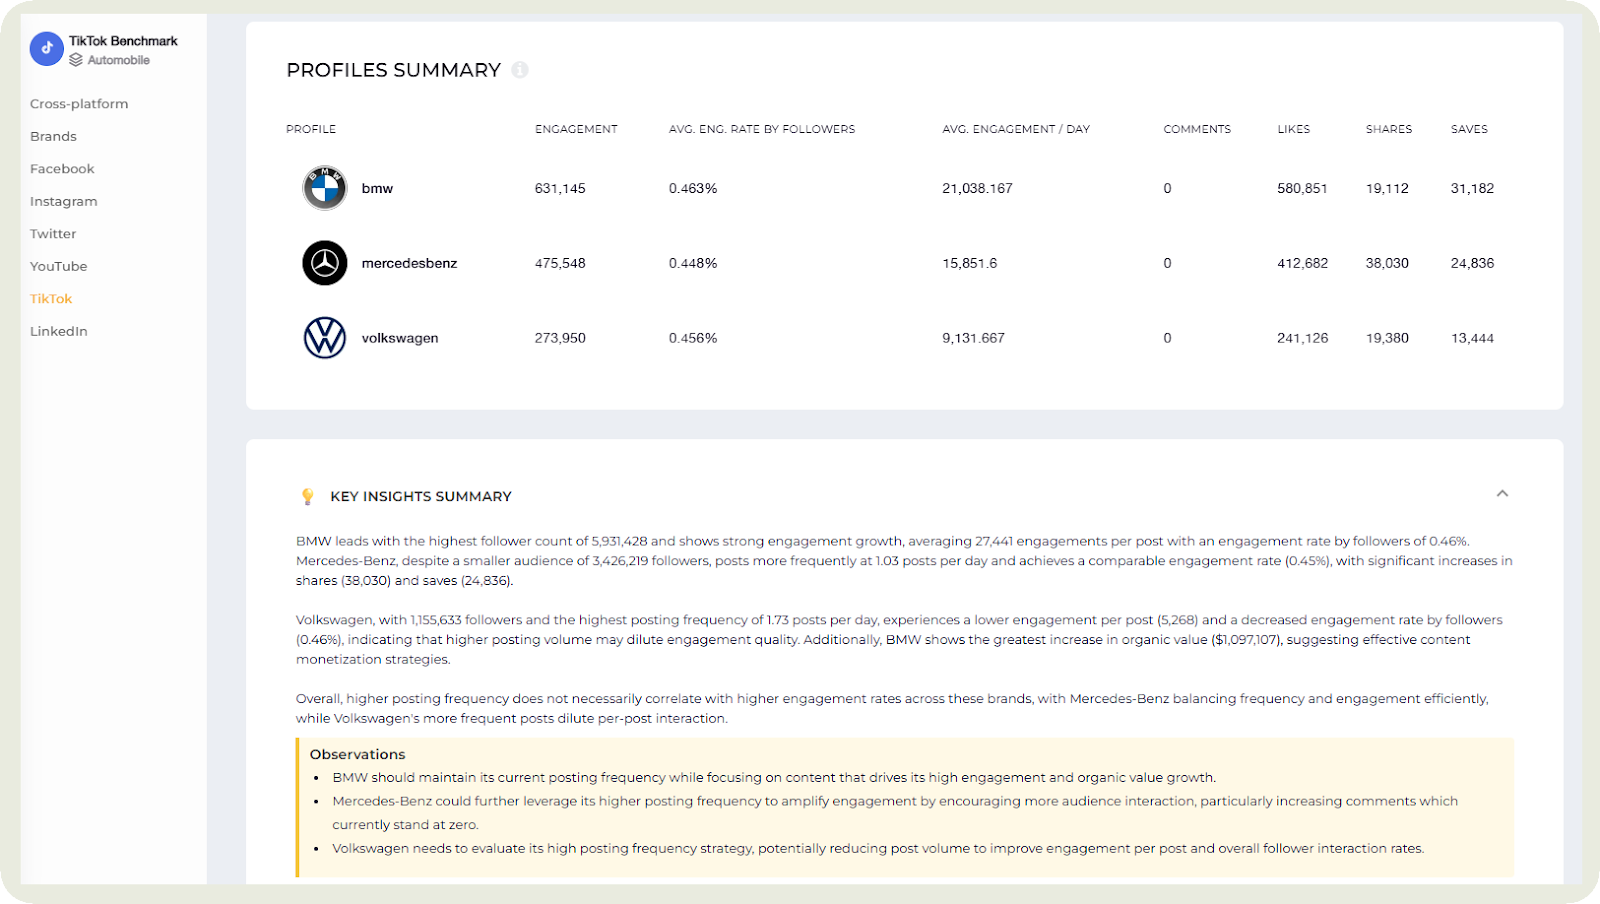Open the info tooltip beside Profiles Summary
Viewport: 1600px width, 904px height.
(519, 70)
